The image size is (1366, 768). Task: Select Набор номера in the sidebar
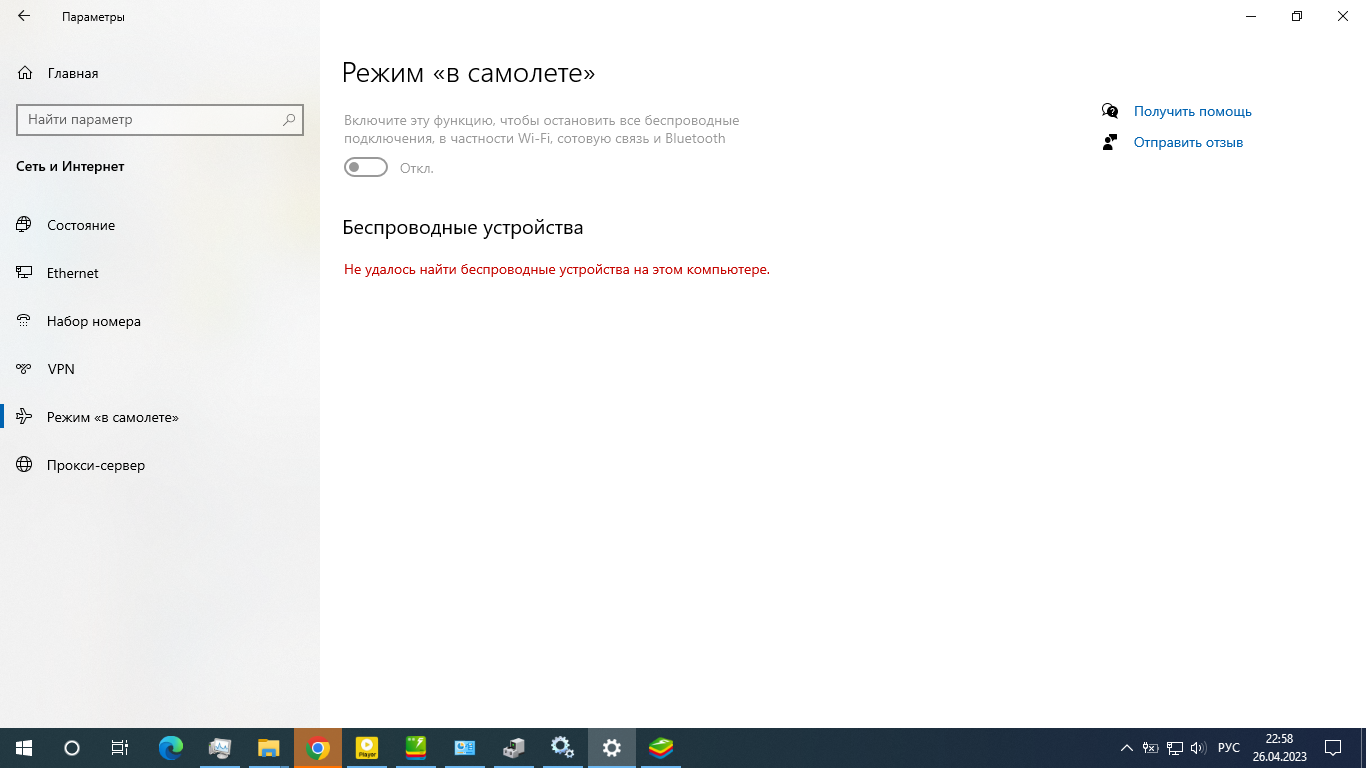(160, 321)
